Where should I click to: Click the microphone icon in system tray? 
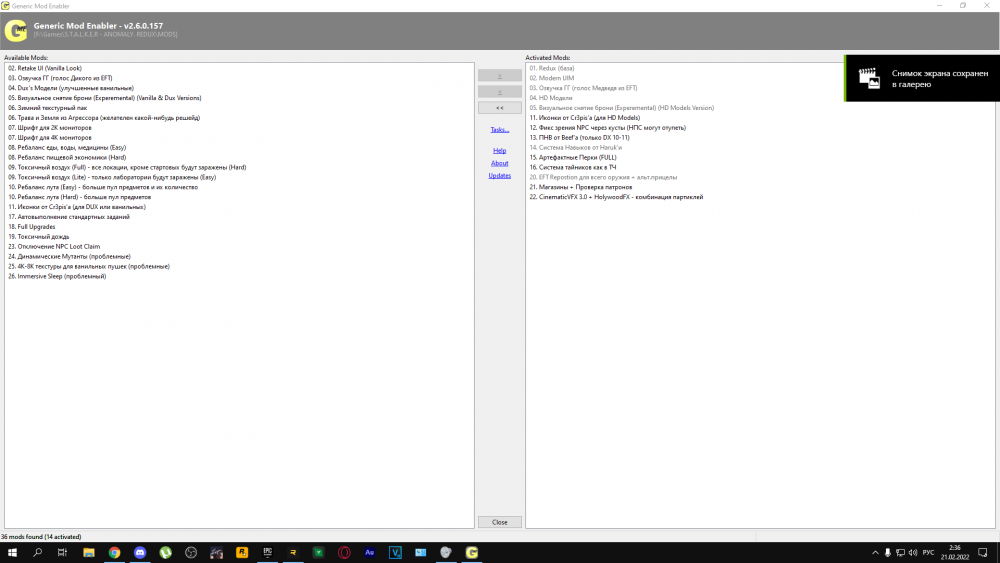(887, 552)
